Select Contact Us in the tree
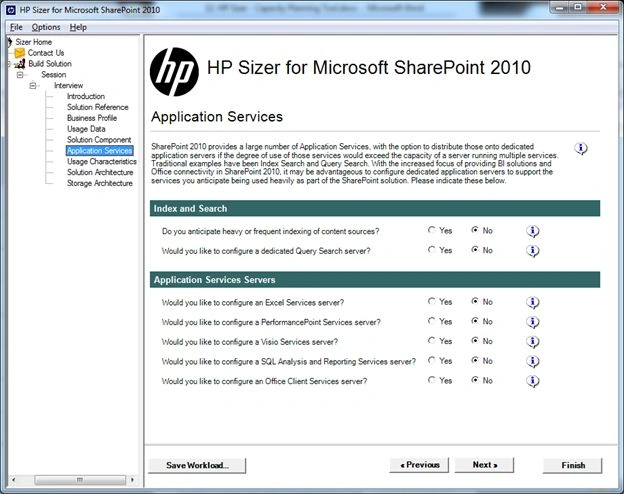Image resolution: width=624 pixels, height=494 pixels. point(46,53)
